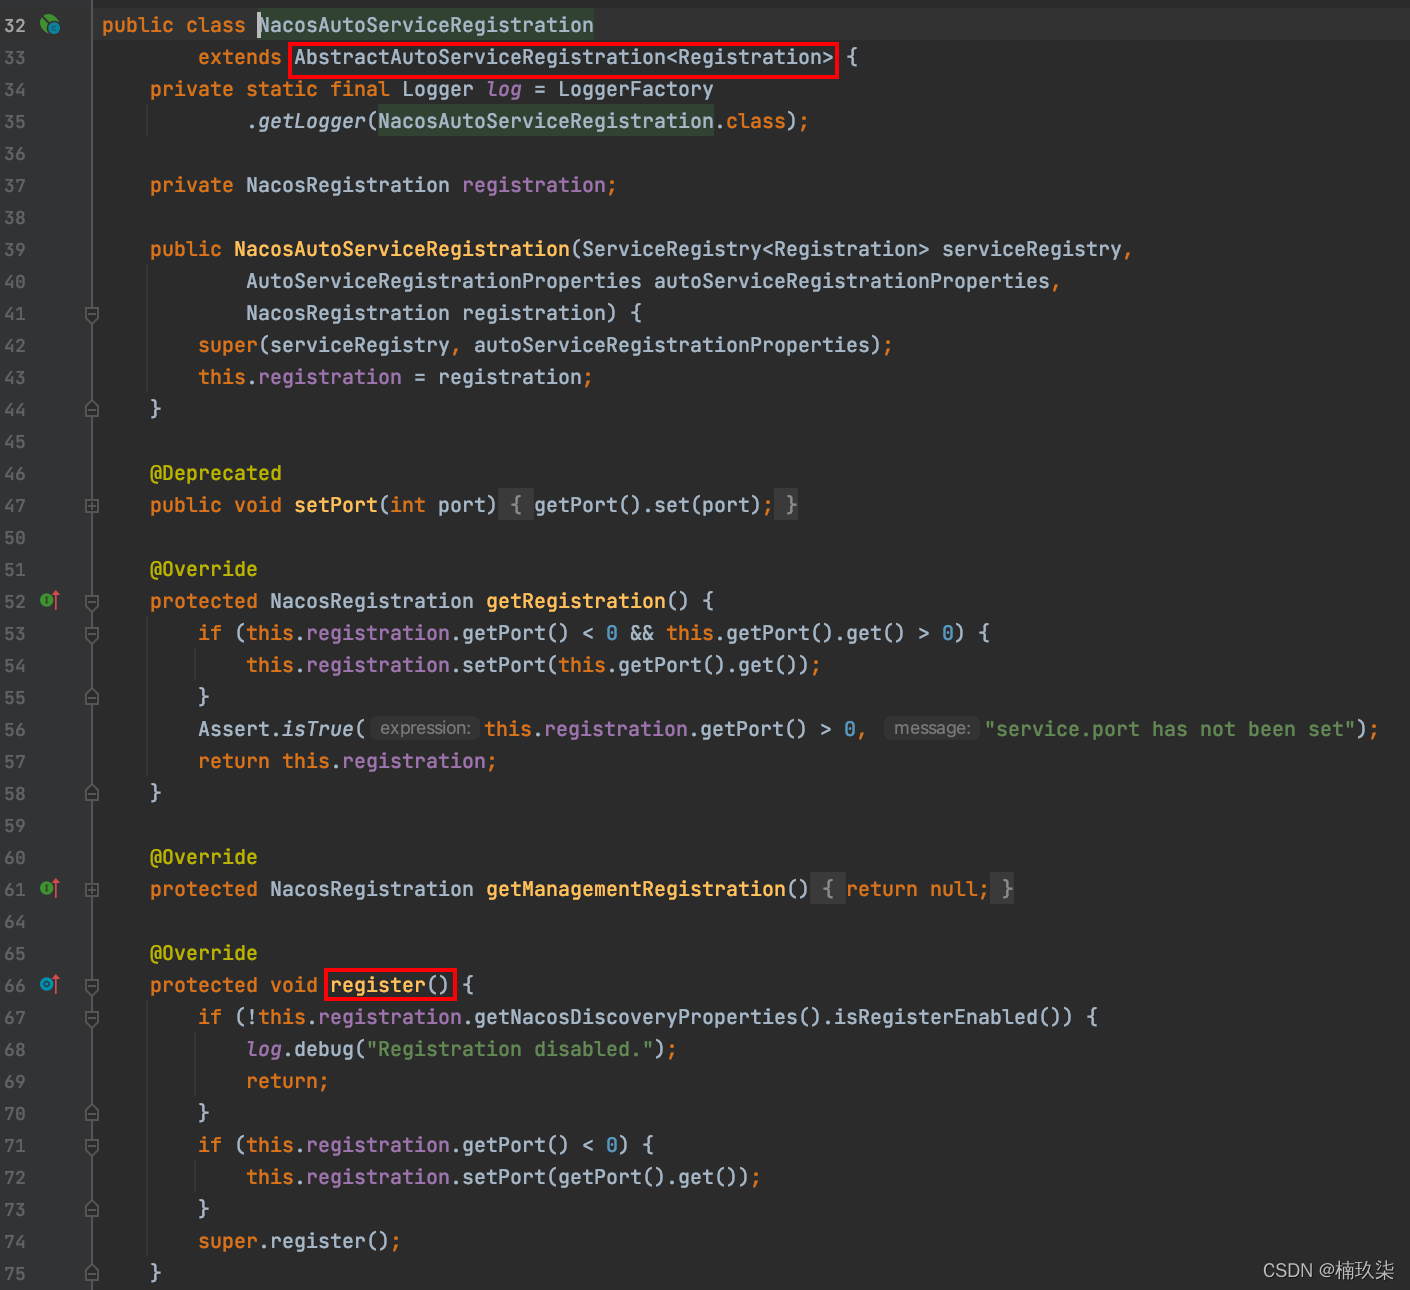This screenshot has height=1290, width=1410.
Task: Click the getLogger call on line 35
Action: coord(312,121)
